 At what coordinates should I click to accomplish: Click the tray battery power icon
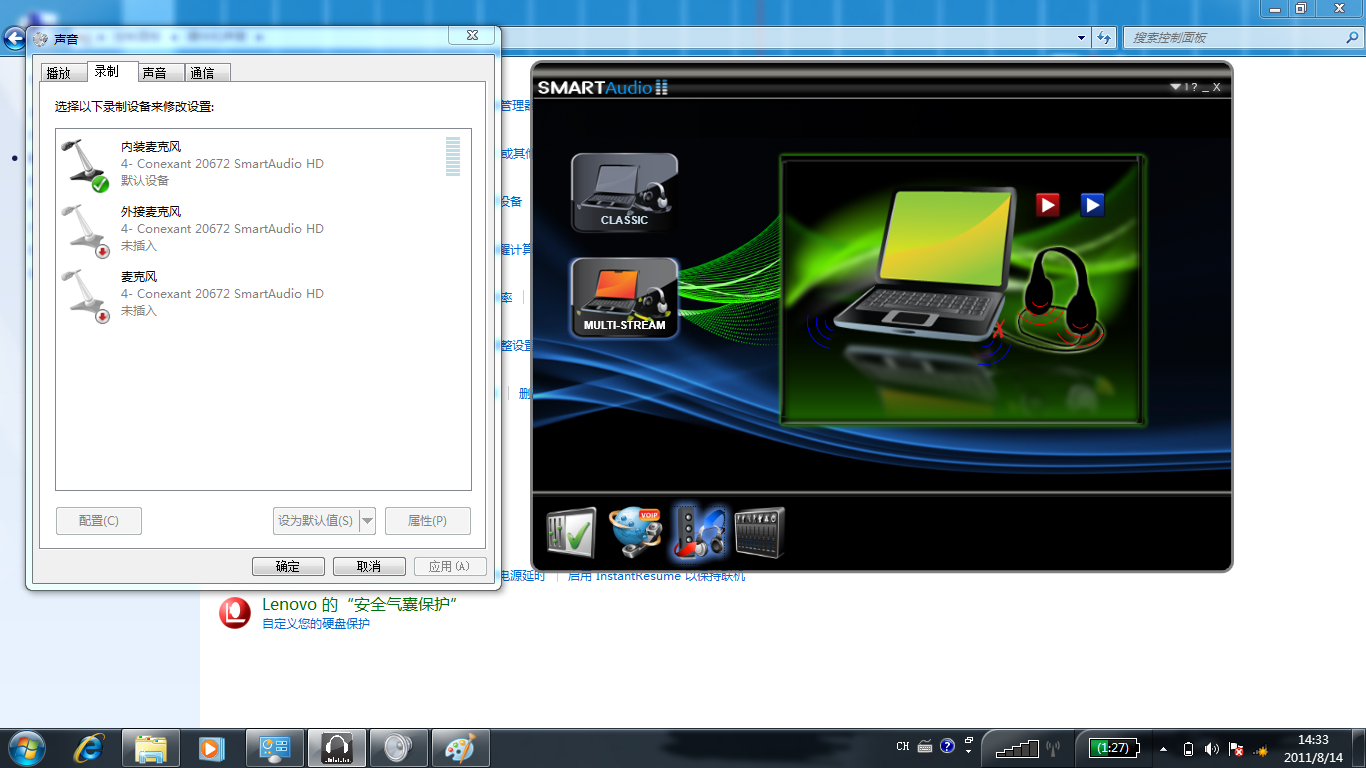(x=1188, y=749)
